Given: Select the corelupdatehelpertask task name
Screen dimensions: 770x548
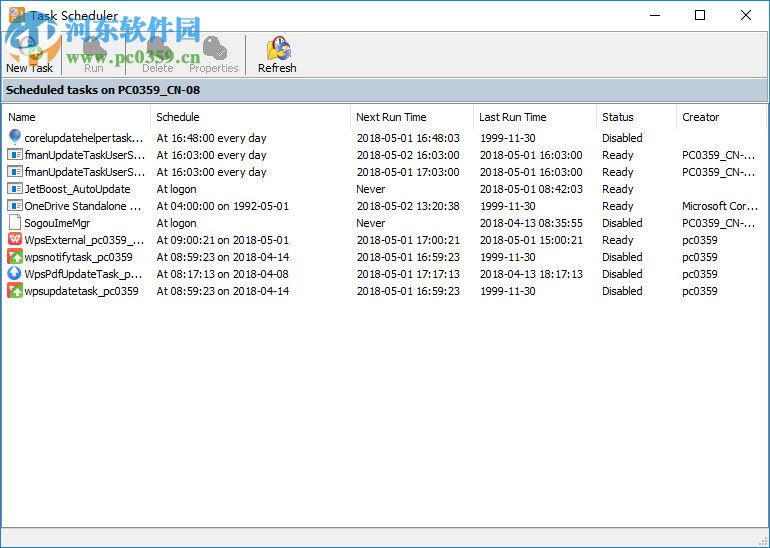Looking at the screenshot, I should tap(84, 138).
